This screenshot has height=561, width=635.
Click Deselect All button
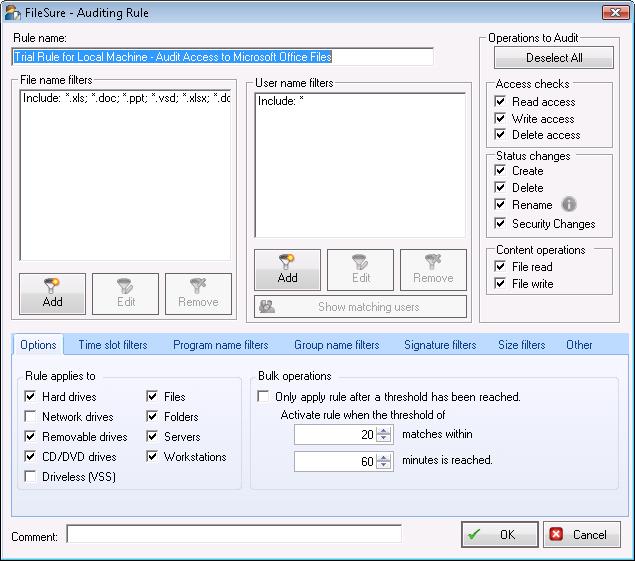554,58
